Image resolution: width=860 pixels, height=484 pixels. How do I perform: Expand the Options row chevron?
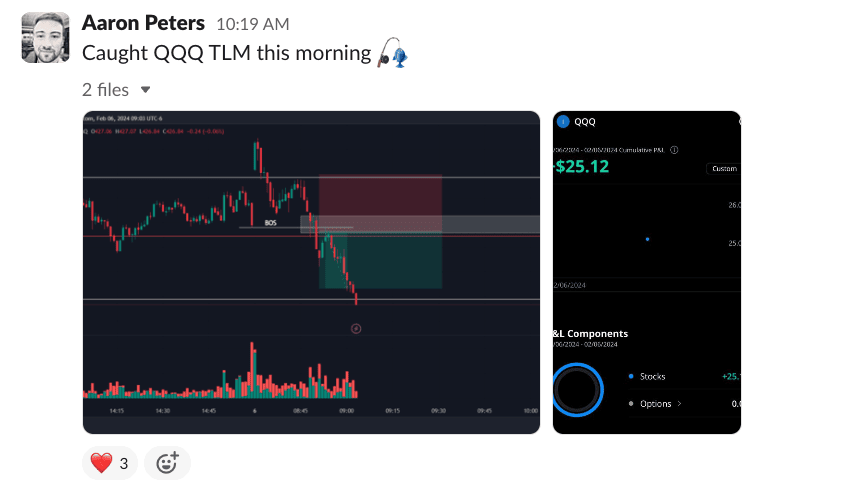680,404
